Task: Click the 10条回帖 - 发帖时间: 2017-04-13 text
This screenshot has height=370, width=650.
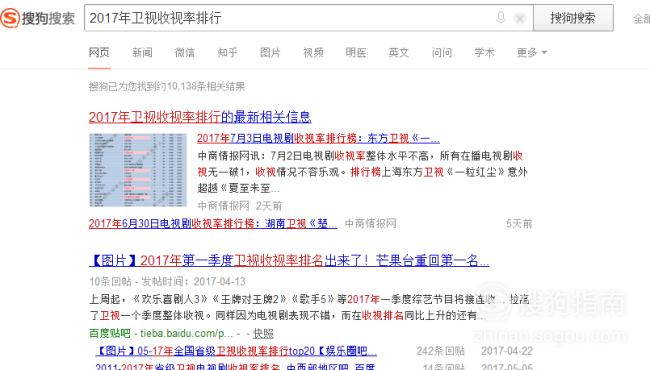Action: tap(167, 282)
